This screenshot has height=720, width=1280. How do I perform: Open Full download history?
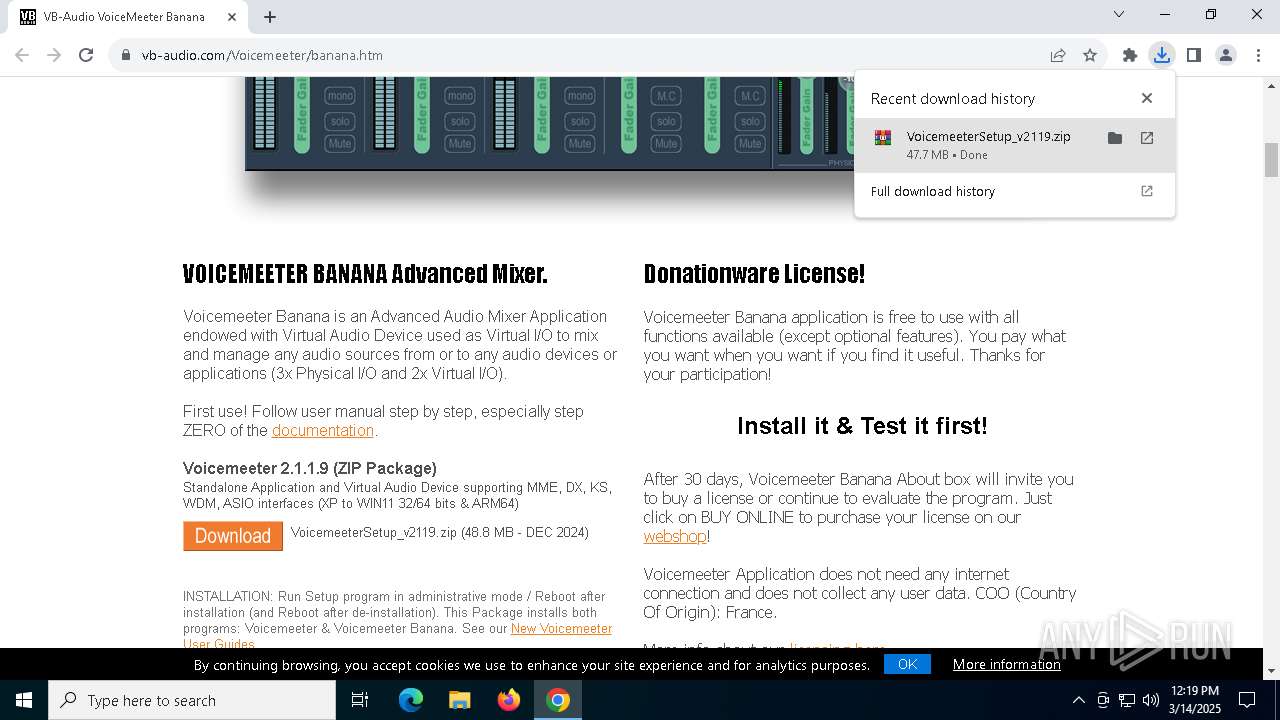[1014, 191]
